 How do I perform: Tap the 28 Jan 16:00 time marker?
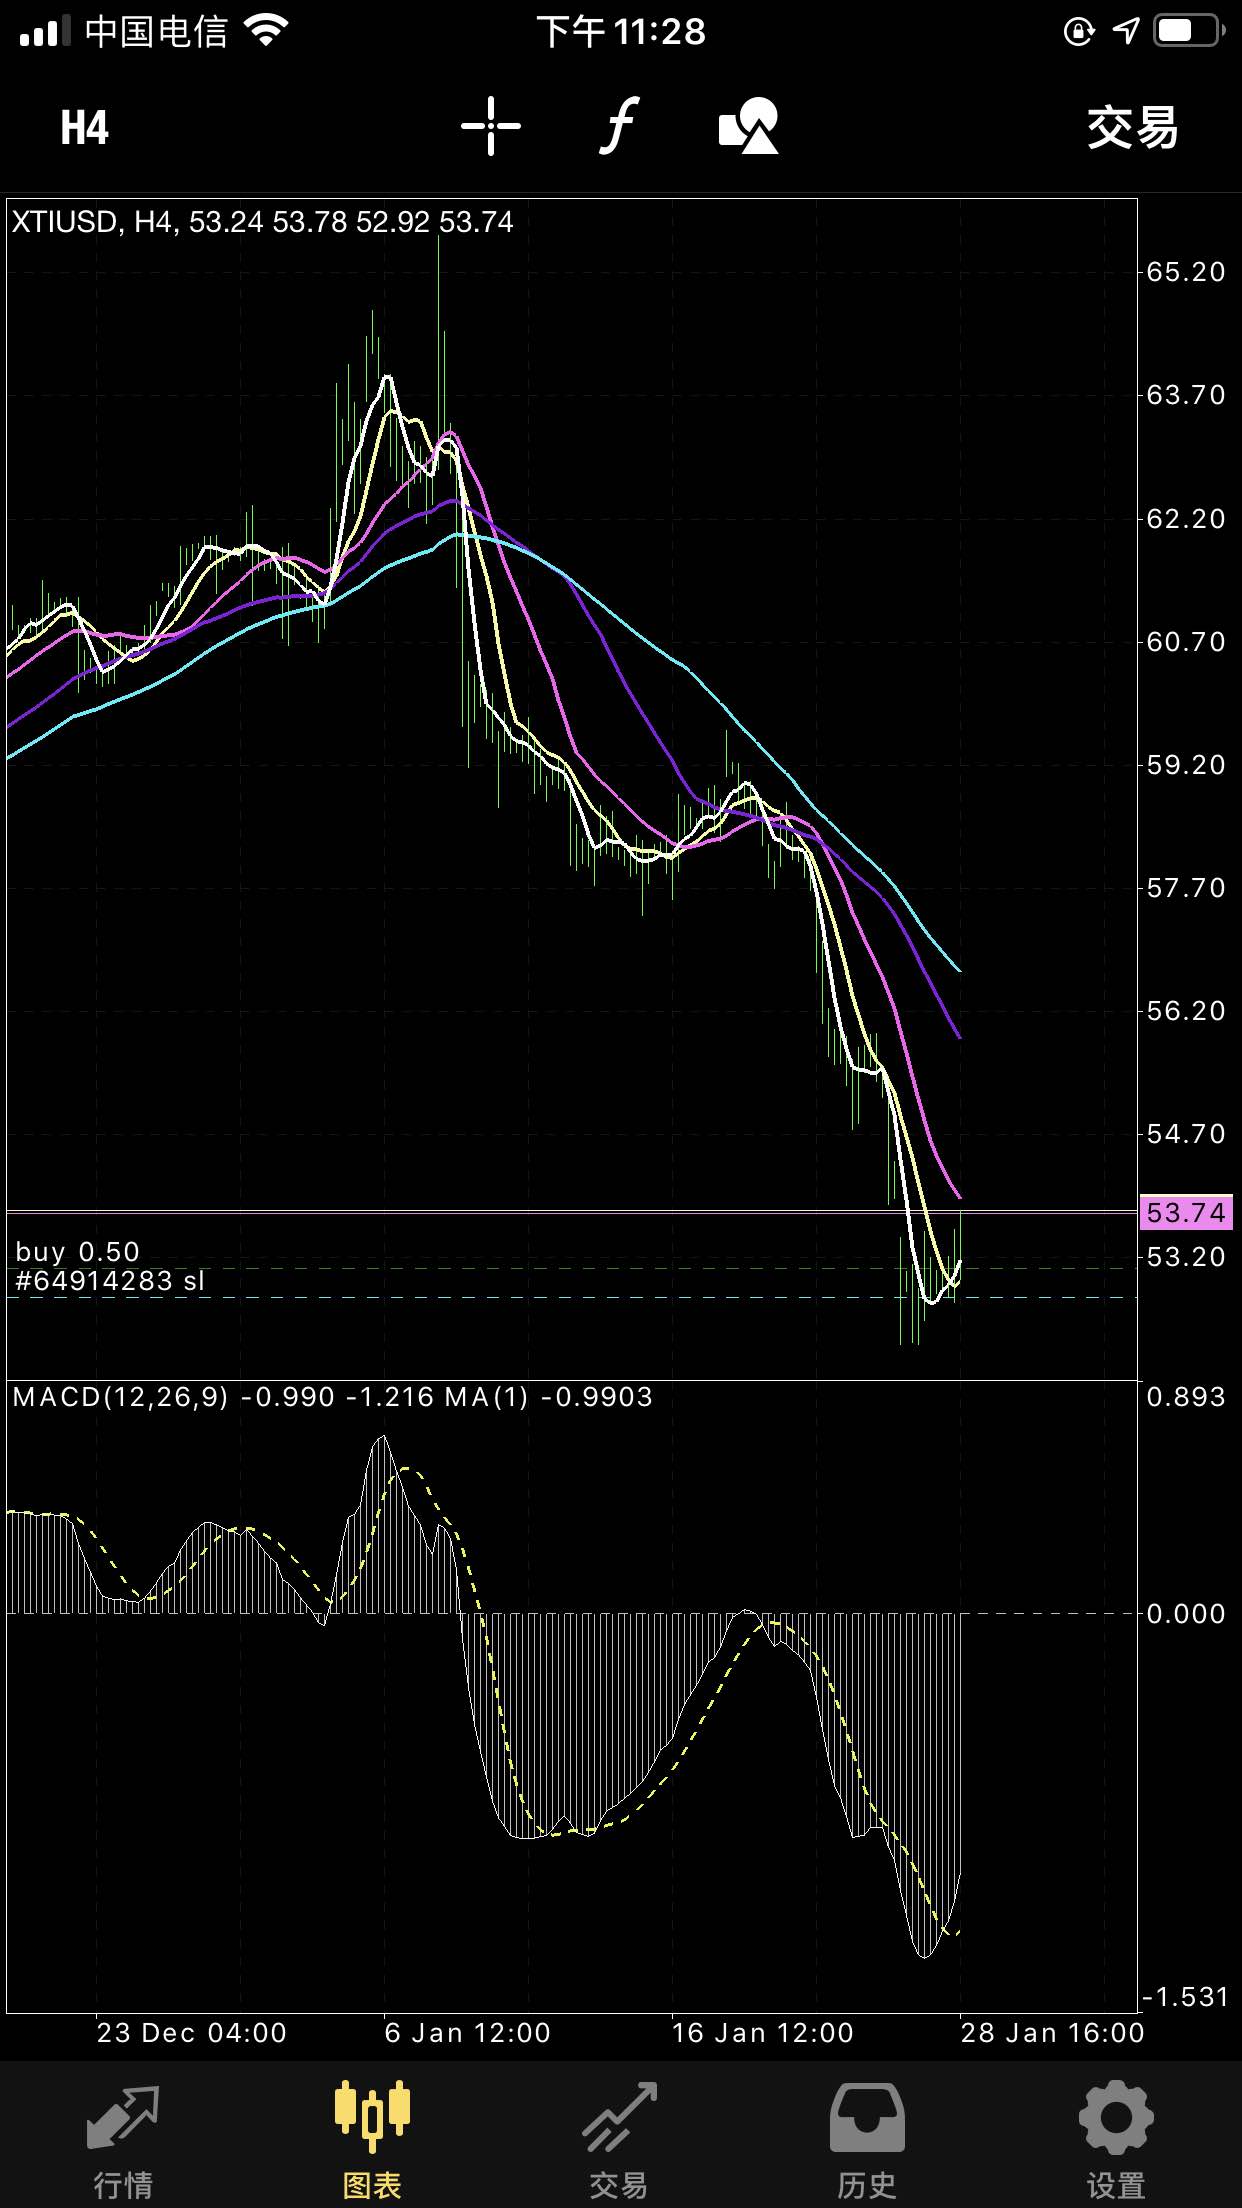click(x=1052, y=2033)
